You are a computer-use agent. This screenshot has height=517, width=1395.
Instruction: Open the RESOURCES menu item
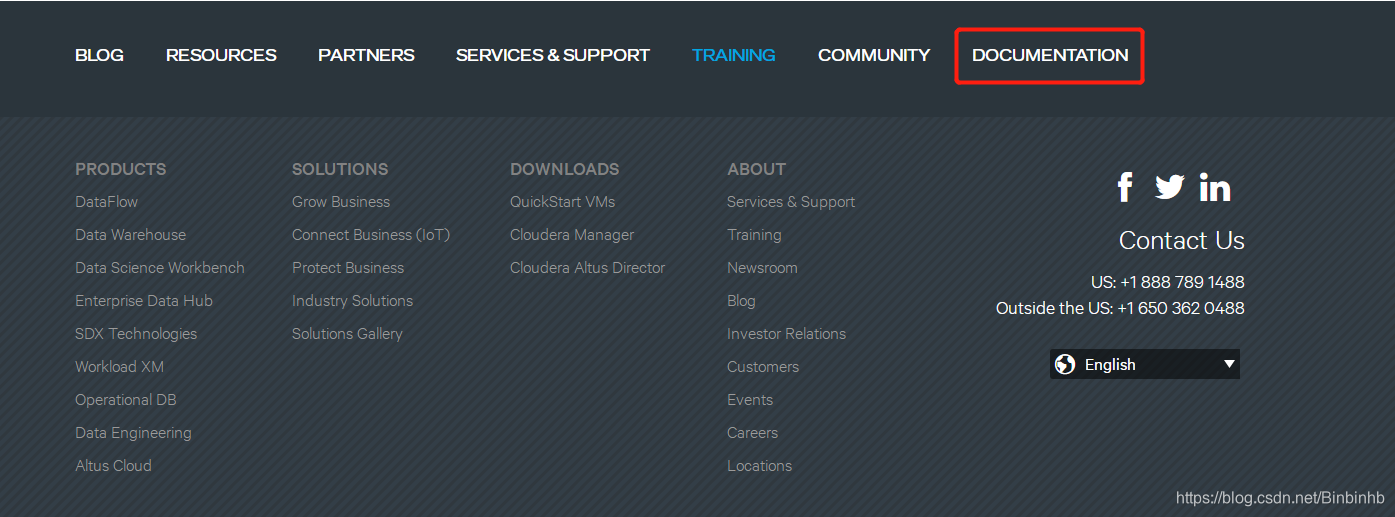click(x=221, y=55)
